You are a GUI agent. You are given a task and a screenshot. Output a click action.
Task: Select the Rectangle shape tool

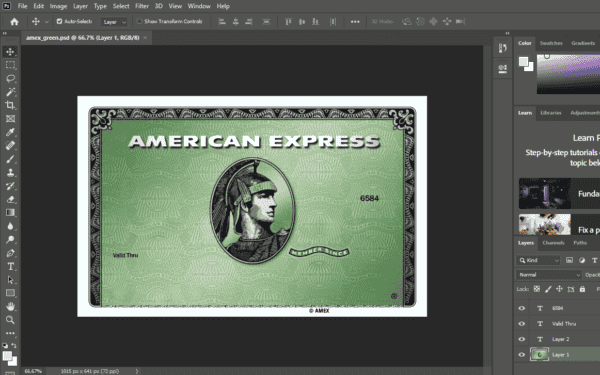tap(10, 293)
